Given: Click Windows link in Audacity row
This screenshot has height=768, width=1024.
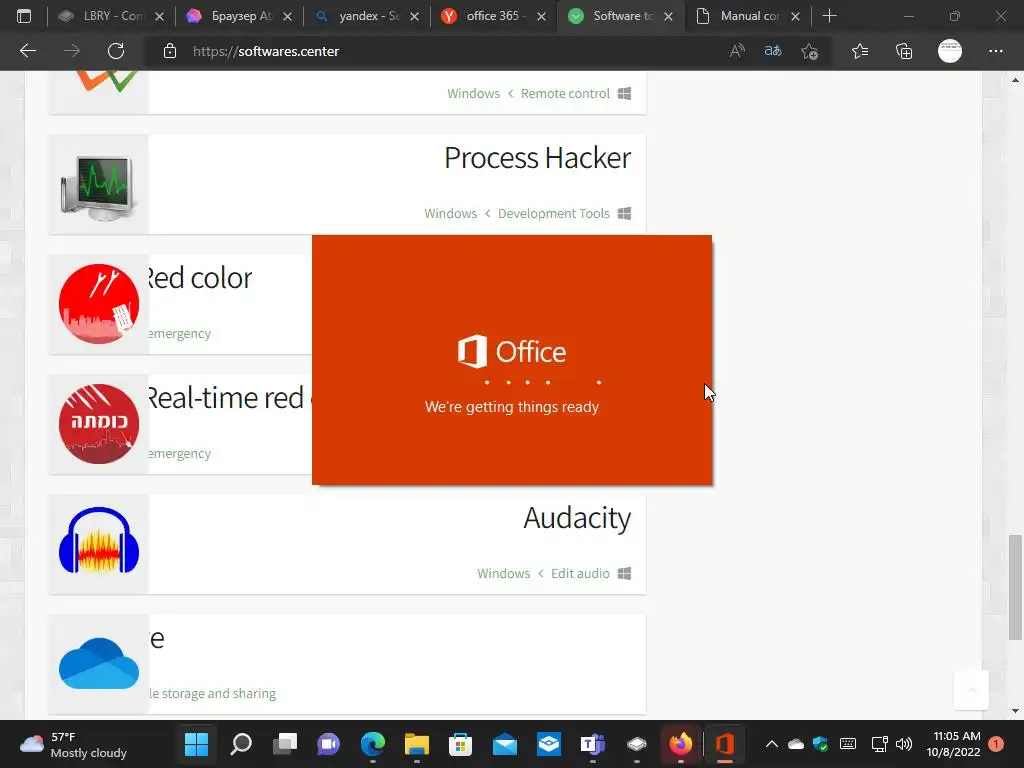Looking at the screenshot, I should point(504,573).
